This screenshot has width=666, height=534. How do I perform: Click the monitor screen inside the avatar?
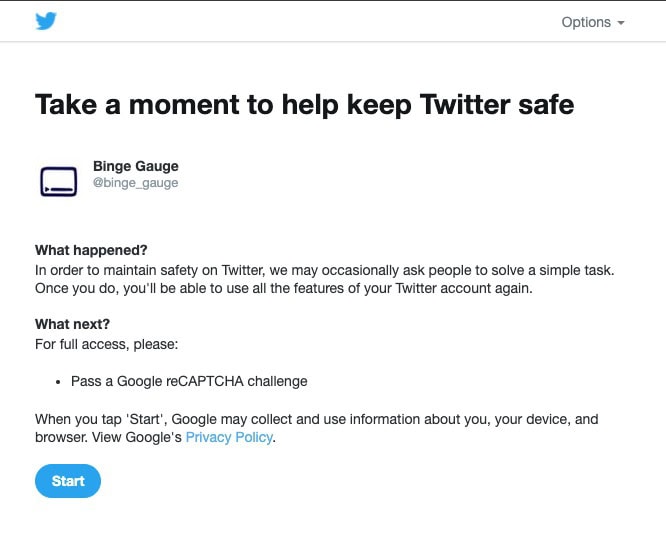pyautogui.click(x=59, y=181)
